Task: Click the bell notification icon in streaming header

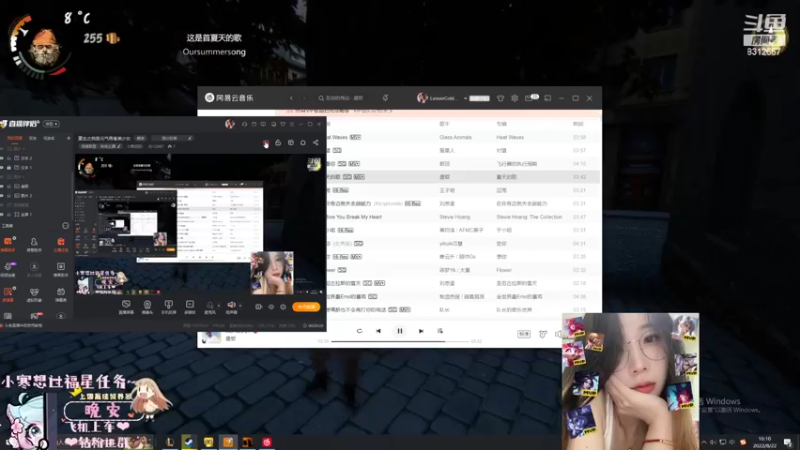Action: tap(303, 143)
